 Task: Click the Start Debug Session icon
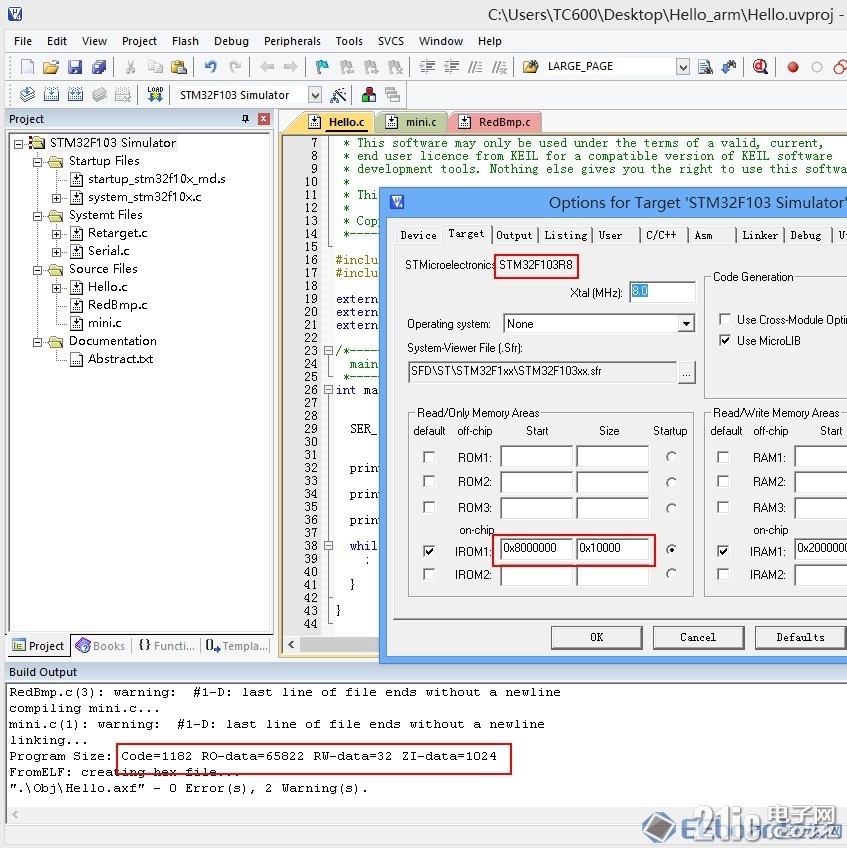click(760, 67)
